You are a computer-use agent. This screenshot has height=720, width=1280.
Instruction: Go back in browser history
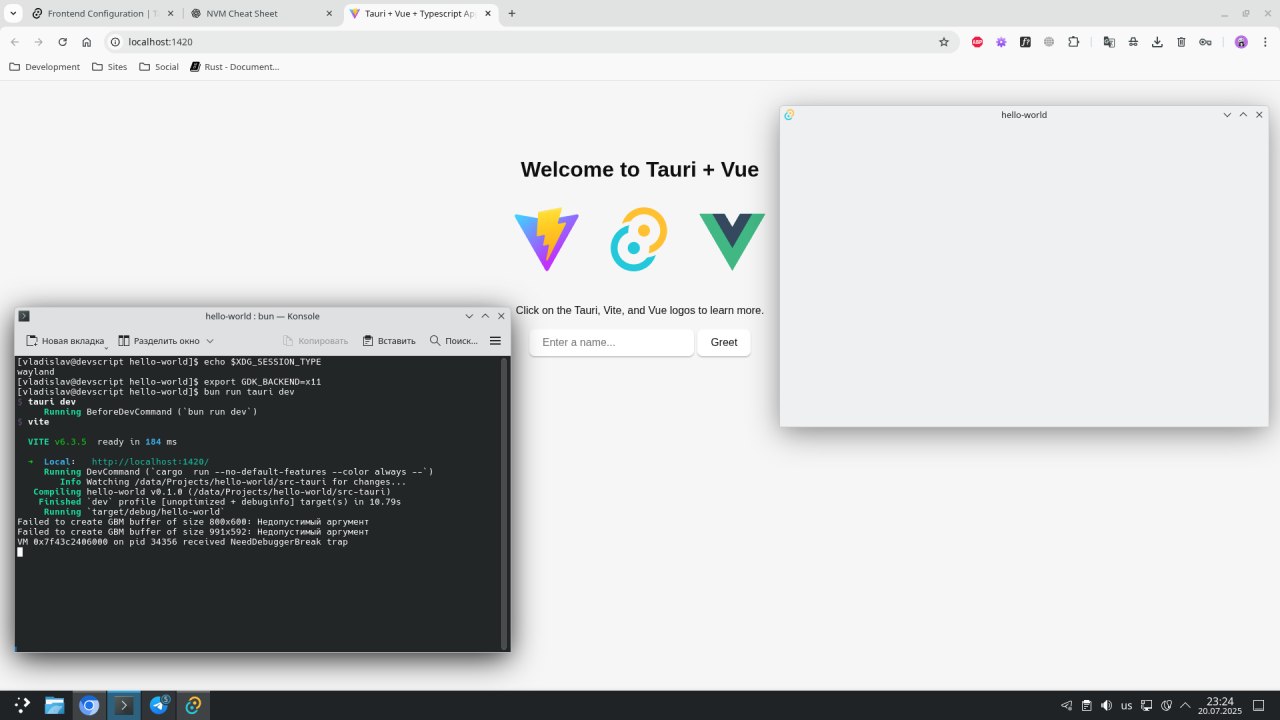(15, 42)
